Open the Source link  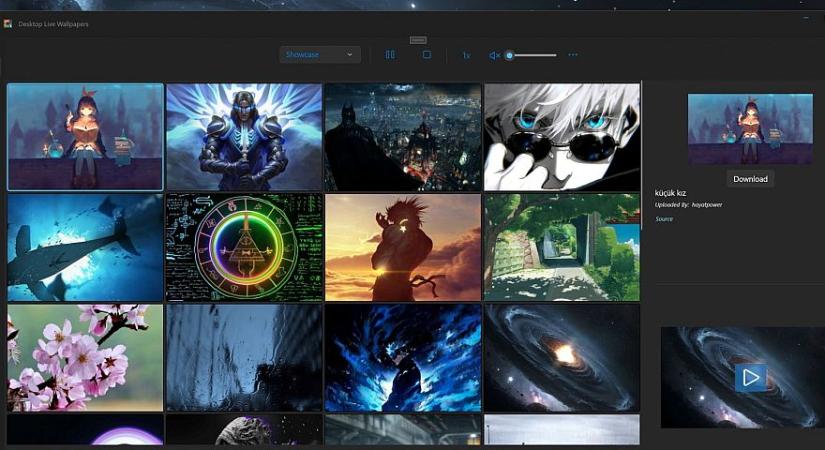click(x=664, y=219)
